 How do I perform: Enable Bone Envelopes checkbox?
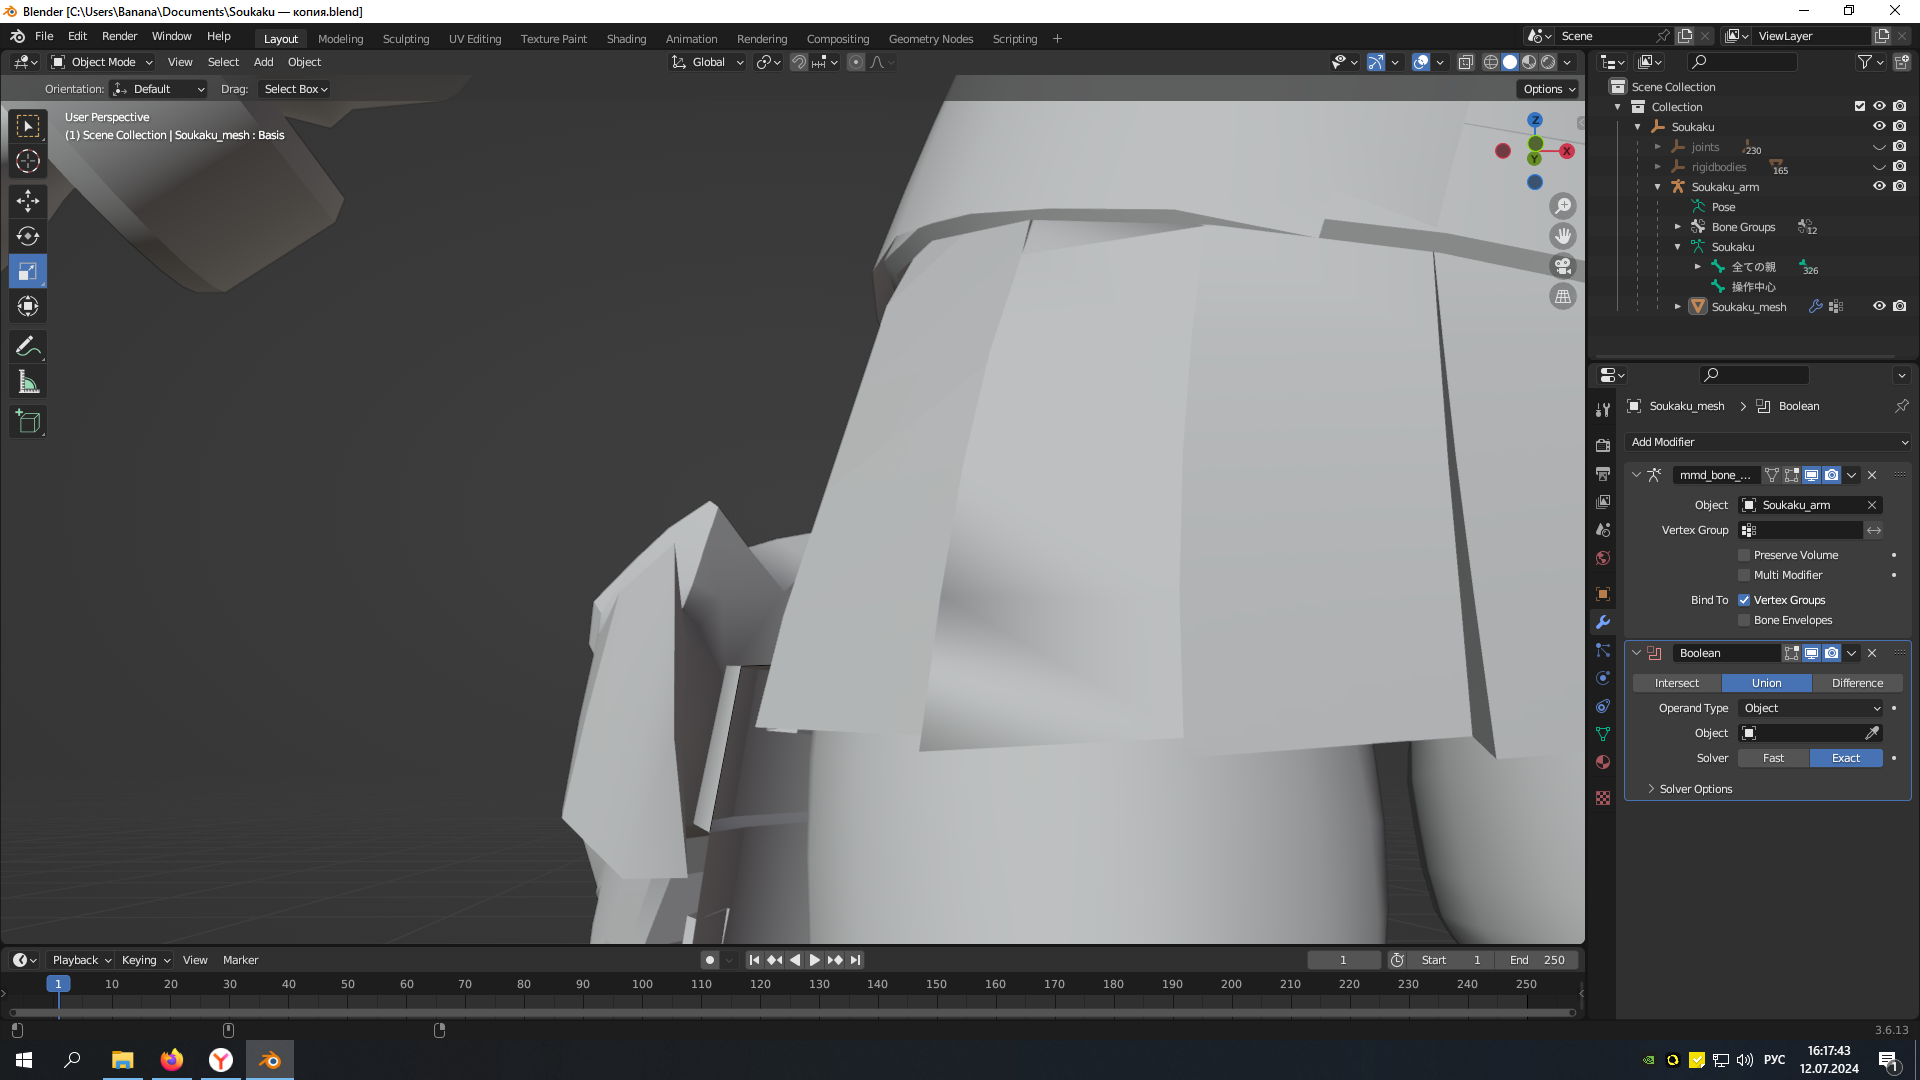[x=1743, y=620]
